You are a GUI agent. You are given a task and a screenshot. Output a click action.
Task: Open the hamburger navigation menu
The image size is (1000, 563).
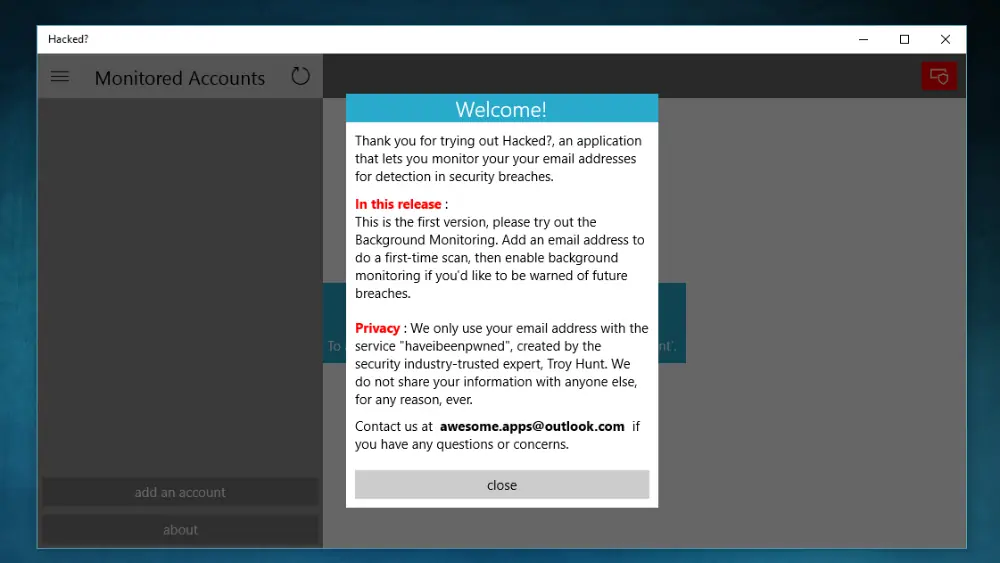tap(60, 77)
